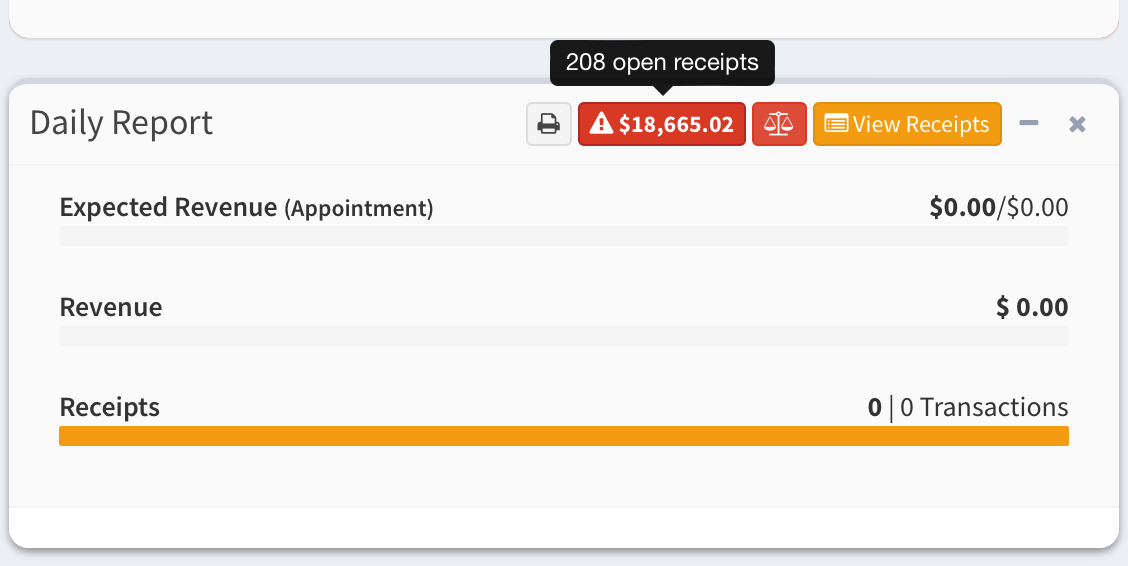Collapse the Daily Report panel with minus icon
This screenshot has width=1128, height=566.
1029,123
